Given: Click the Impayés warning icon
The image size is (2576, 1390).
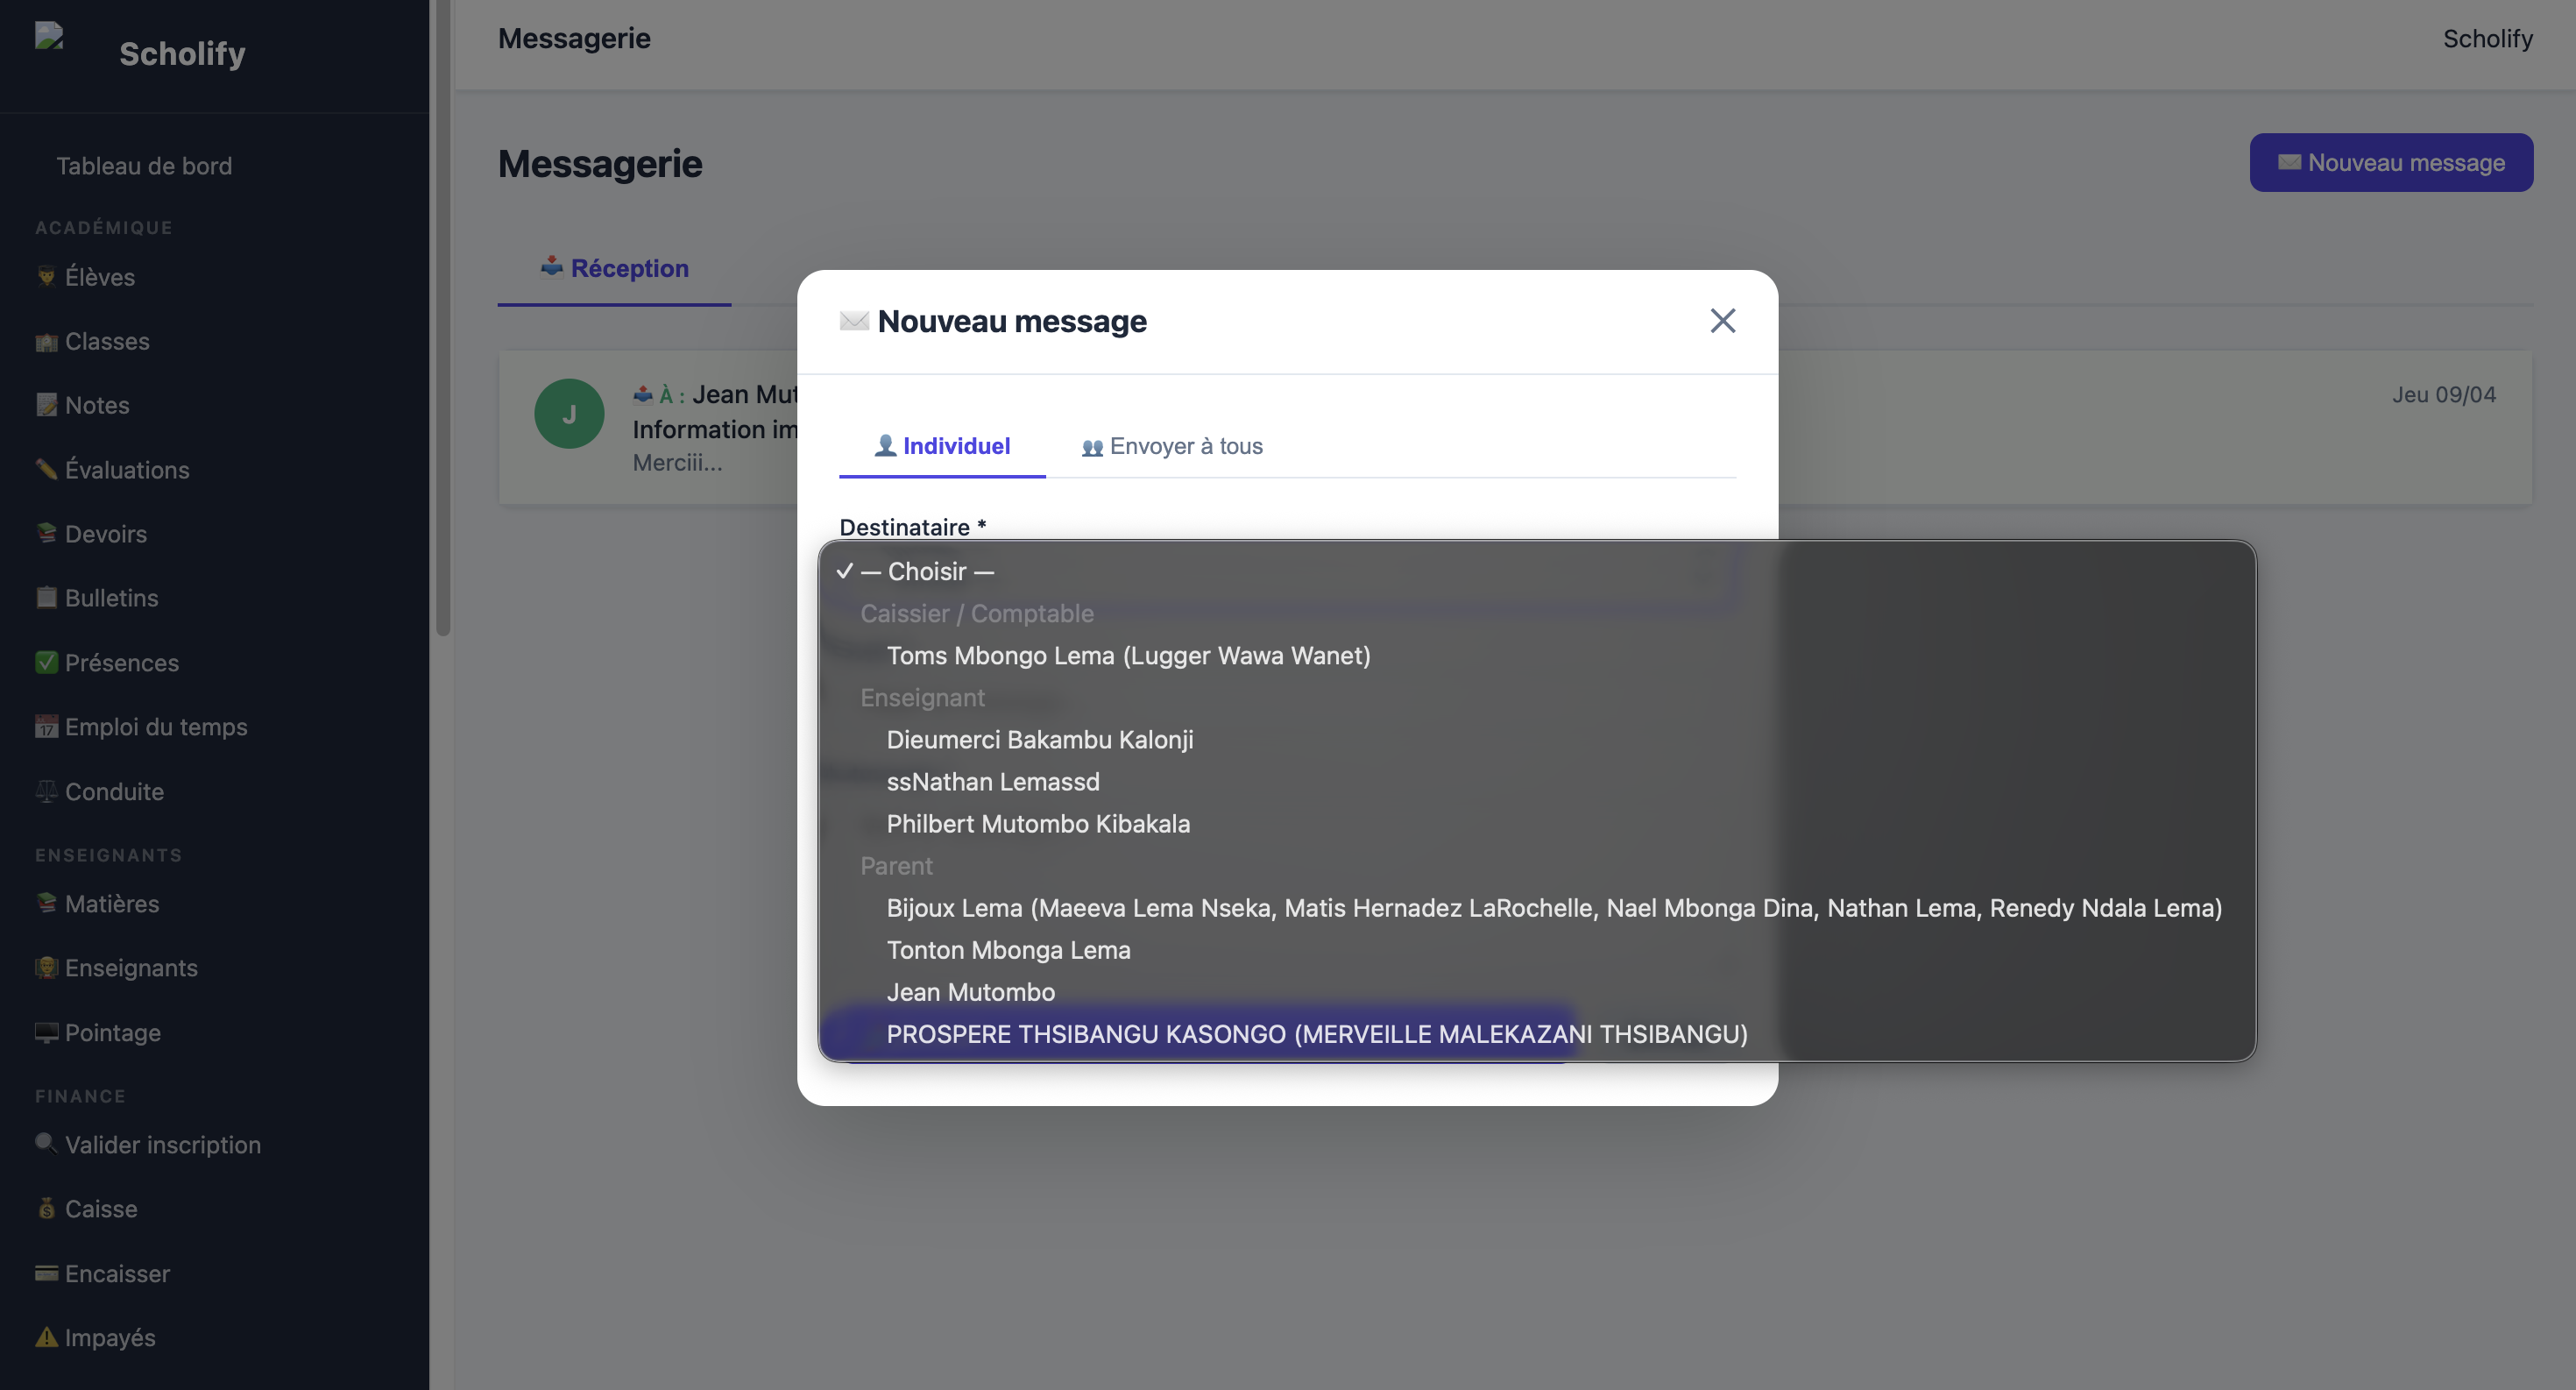Looking at the screenshot, I should (x=46, y=1338).
